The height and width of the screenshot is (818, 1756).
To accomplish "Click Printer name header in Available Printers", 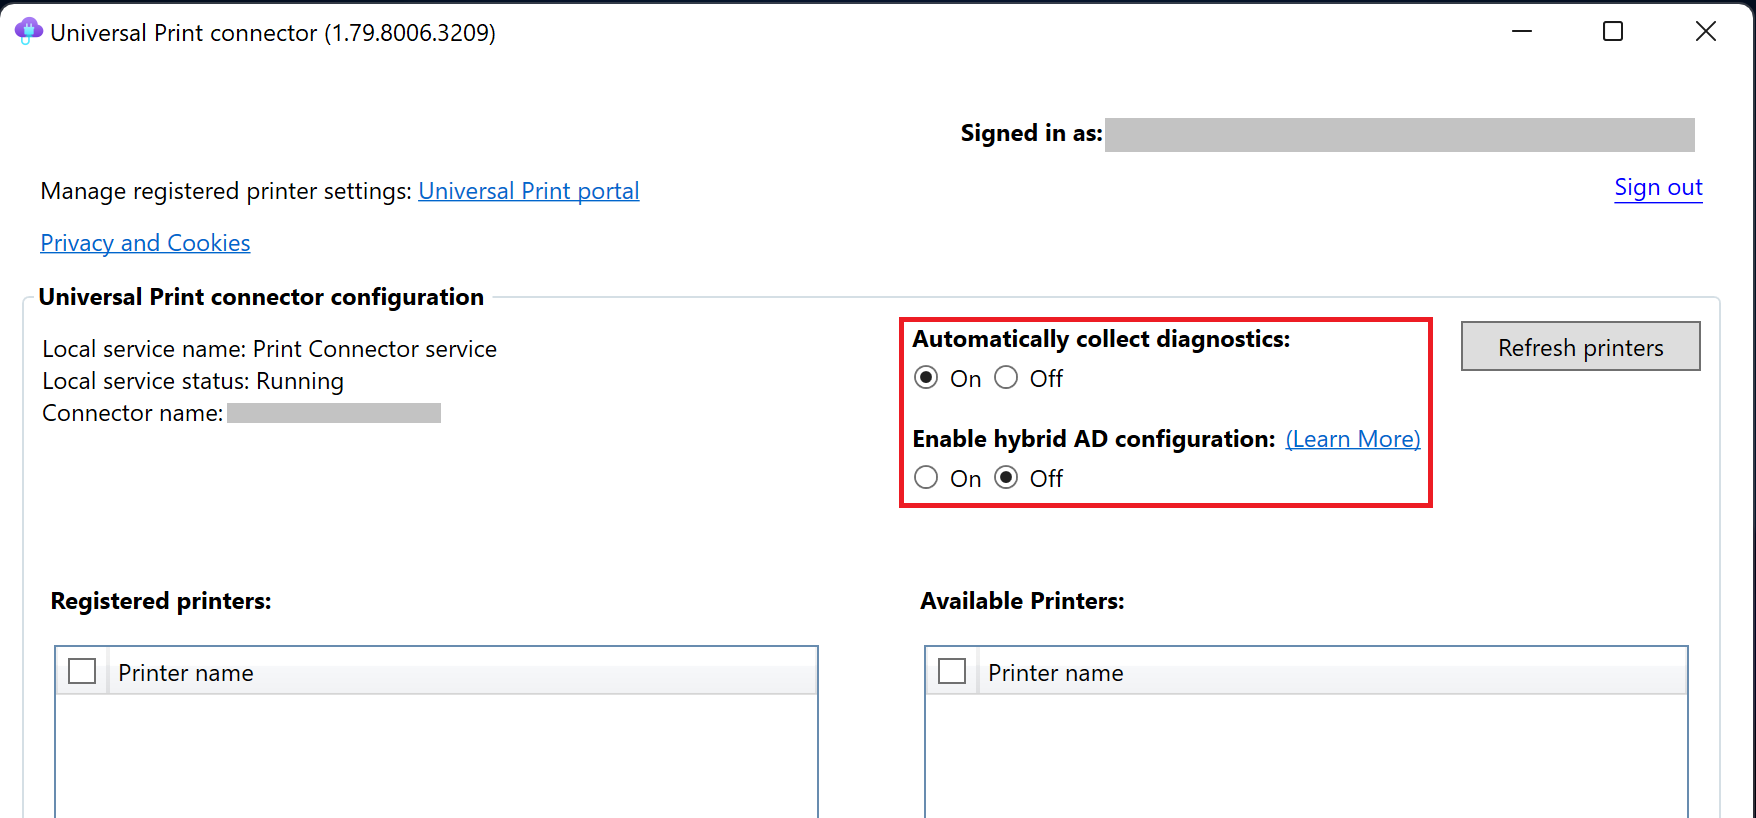I will (x=1056, y=673).
